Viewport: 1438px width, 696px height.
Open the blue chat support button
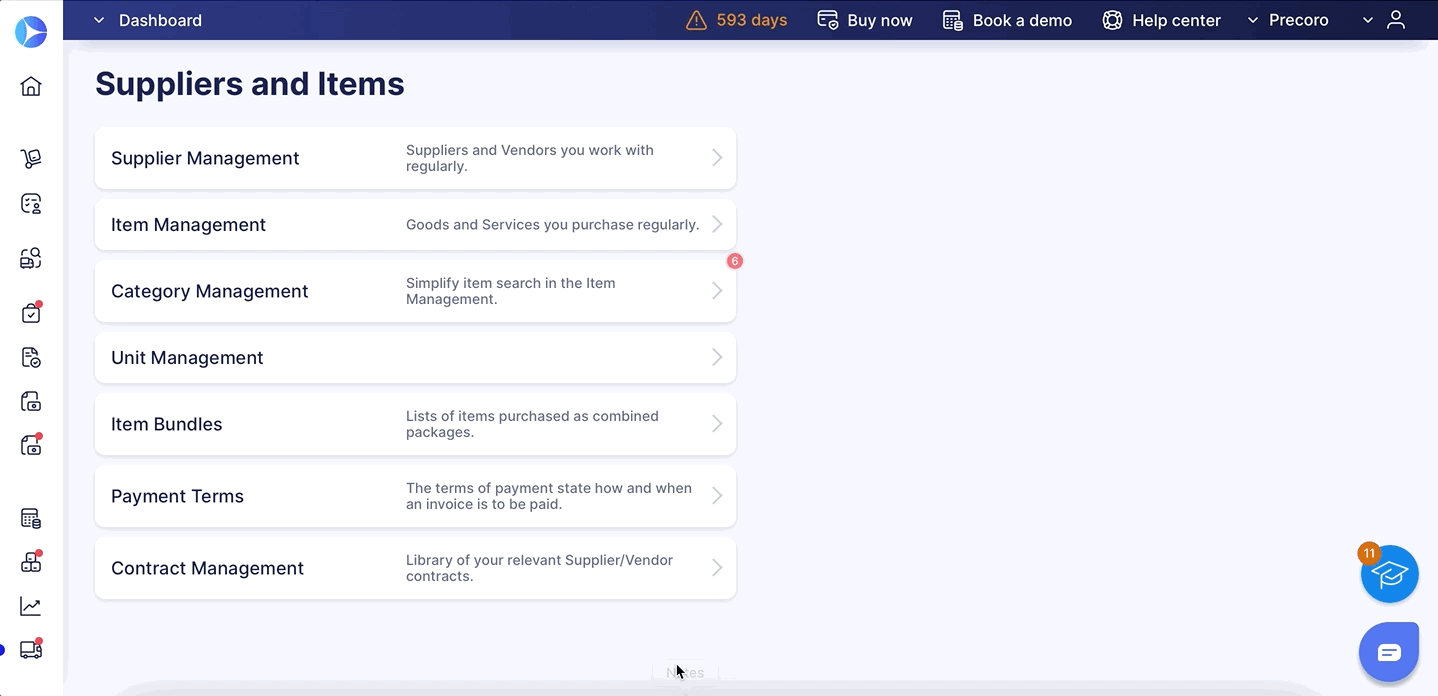1389,652
